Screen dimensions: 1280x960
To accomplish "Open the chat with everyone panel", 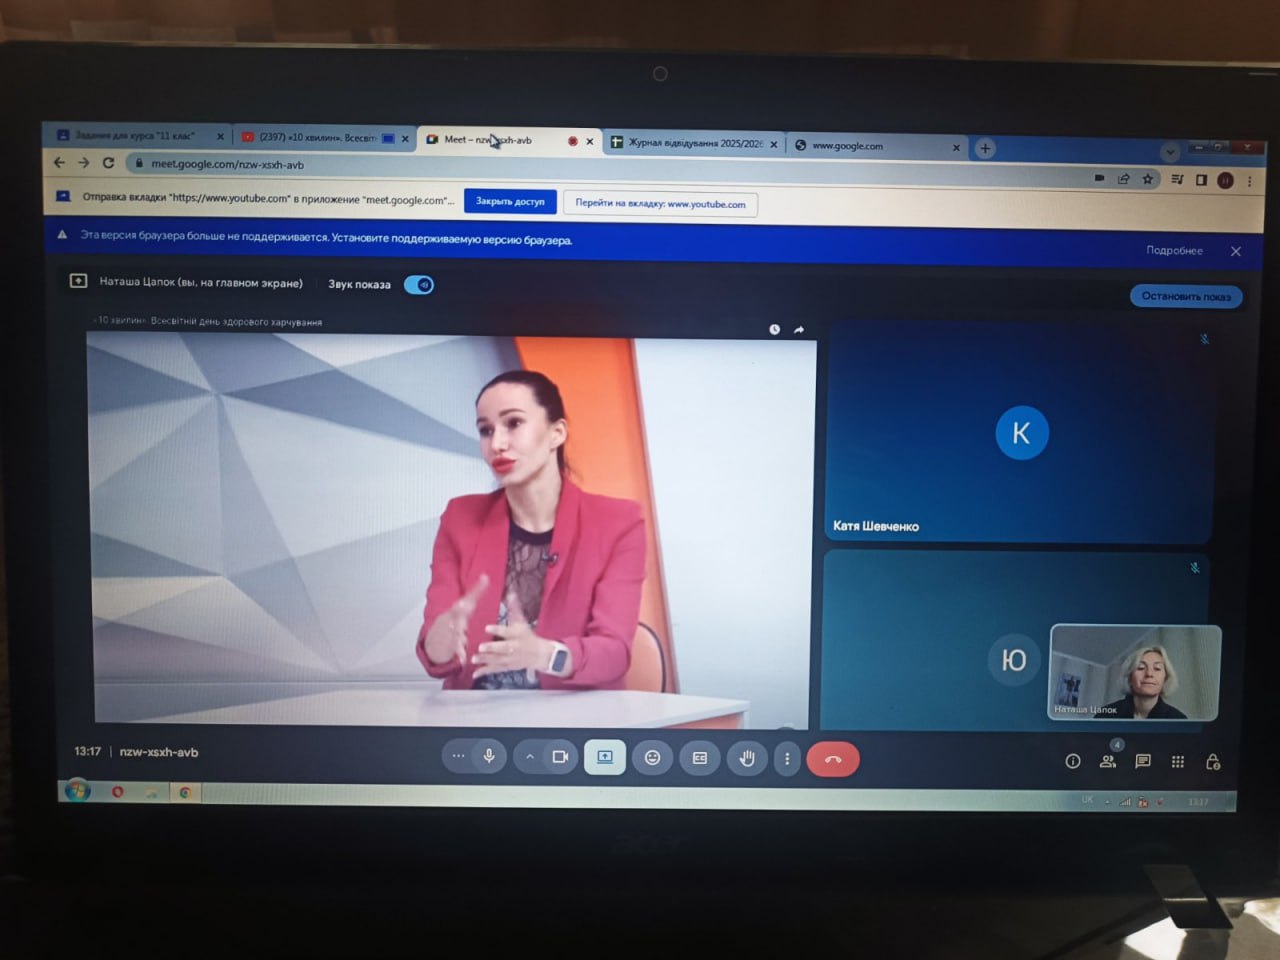I will [x=1143, y=761].
